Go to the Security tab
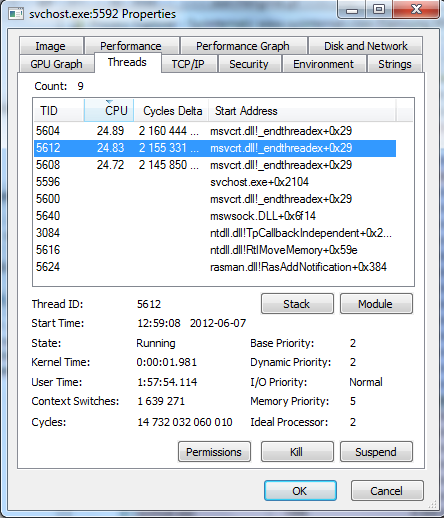This screenshot has height=518, width=444. [x=249, y=64]
